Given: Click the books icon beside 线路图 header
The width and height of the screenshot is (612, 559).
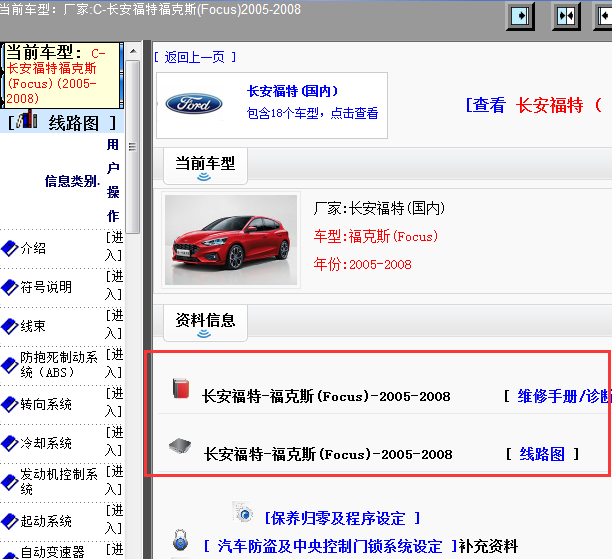Looking at the screenshot, I should [27, 119].
